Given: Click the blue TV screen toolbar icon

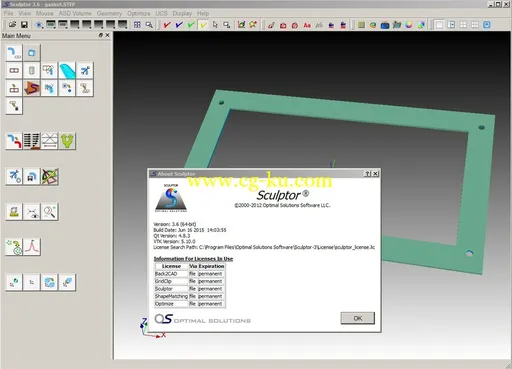Looking at the screenshot, I should tap(385, 25).
